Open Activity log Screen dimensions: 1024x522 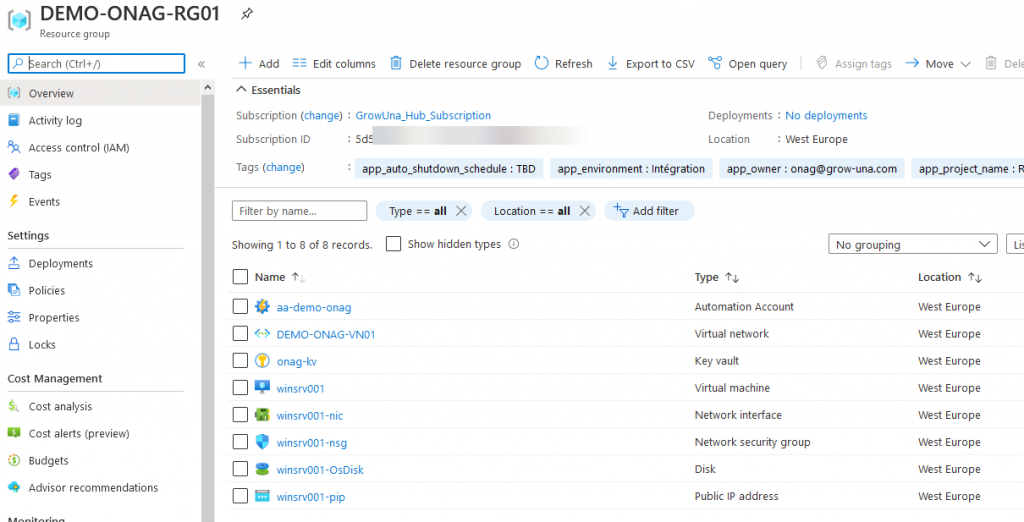(55, 120)
